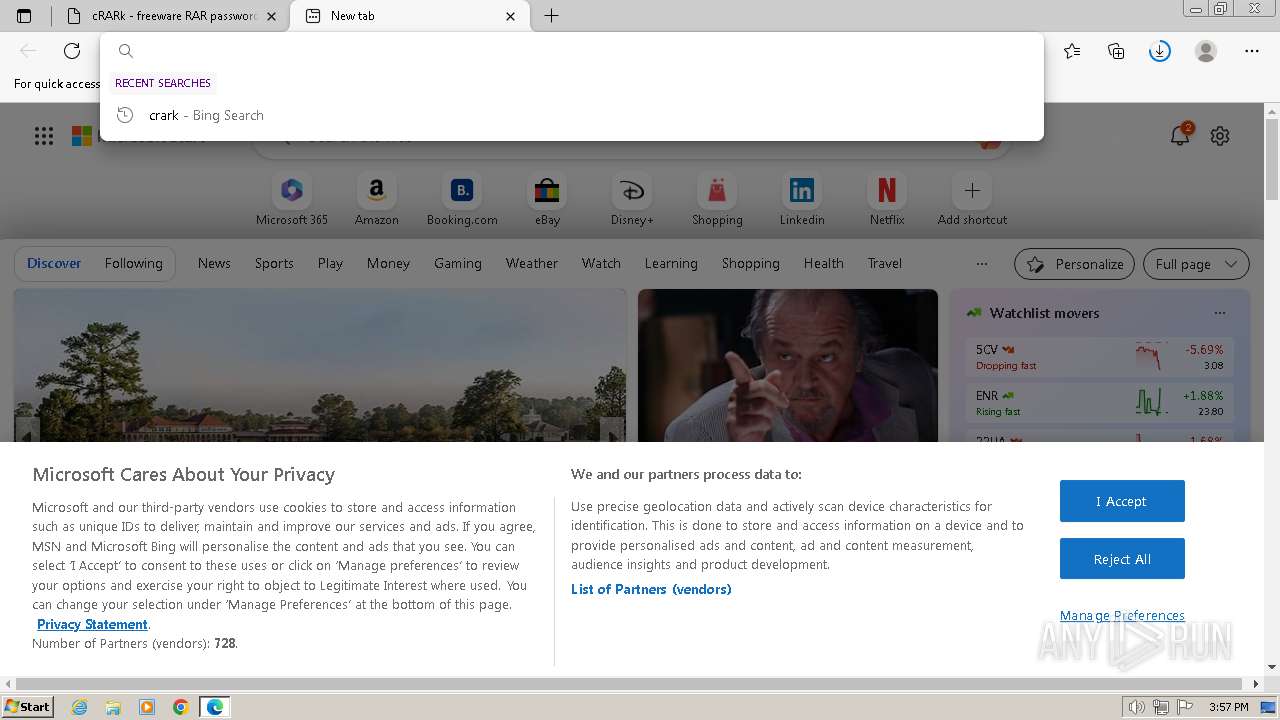The width and height of the screenshot is (1280, 720).
Task: Open the Play category
Action: coord(330,263)
